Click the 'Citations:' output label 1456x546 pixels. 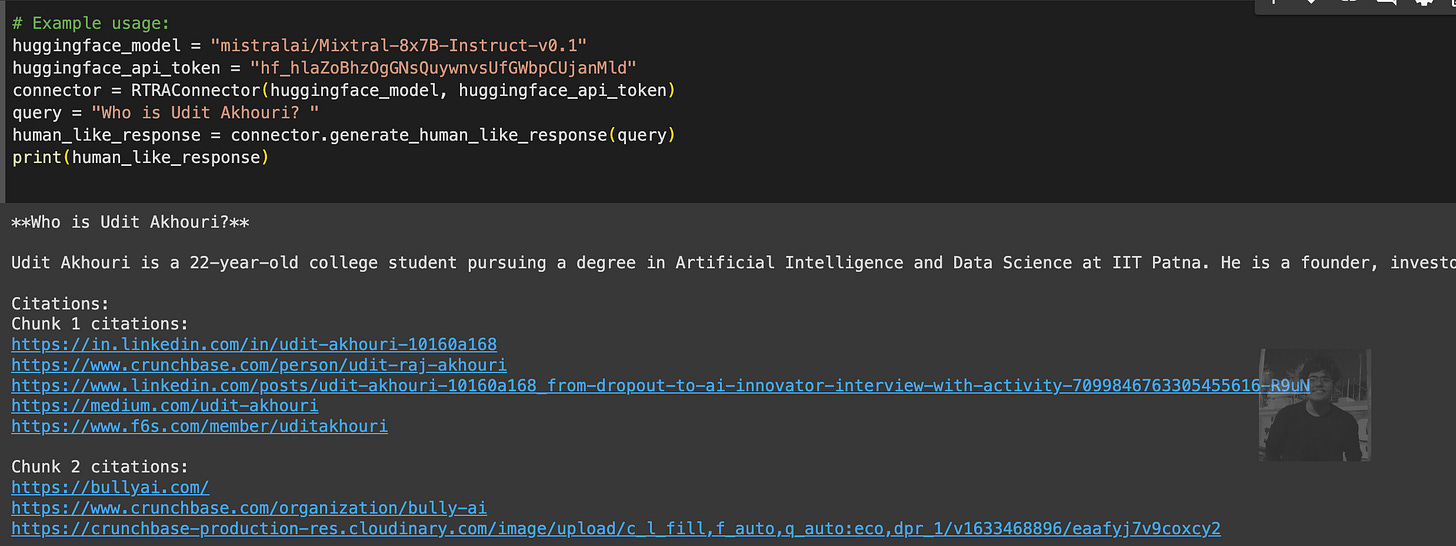[x=60, y=304]
